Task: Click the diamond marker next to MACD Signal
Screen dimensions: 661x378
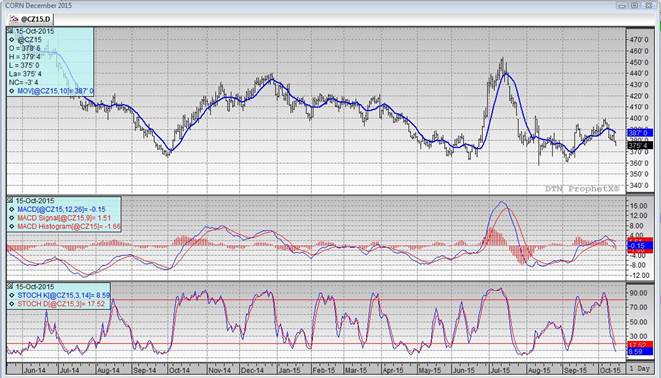Action: click(x=12, y=218)
